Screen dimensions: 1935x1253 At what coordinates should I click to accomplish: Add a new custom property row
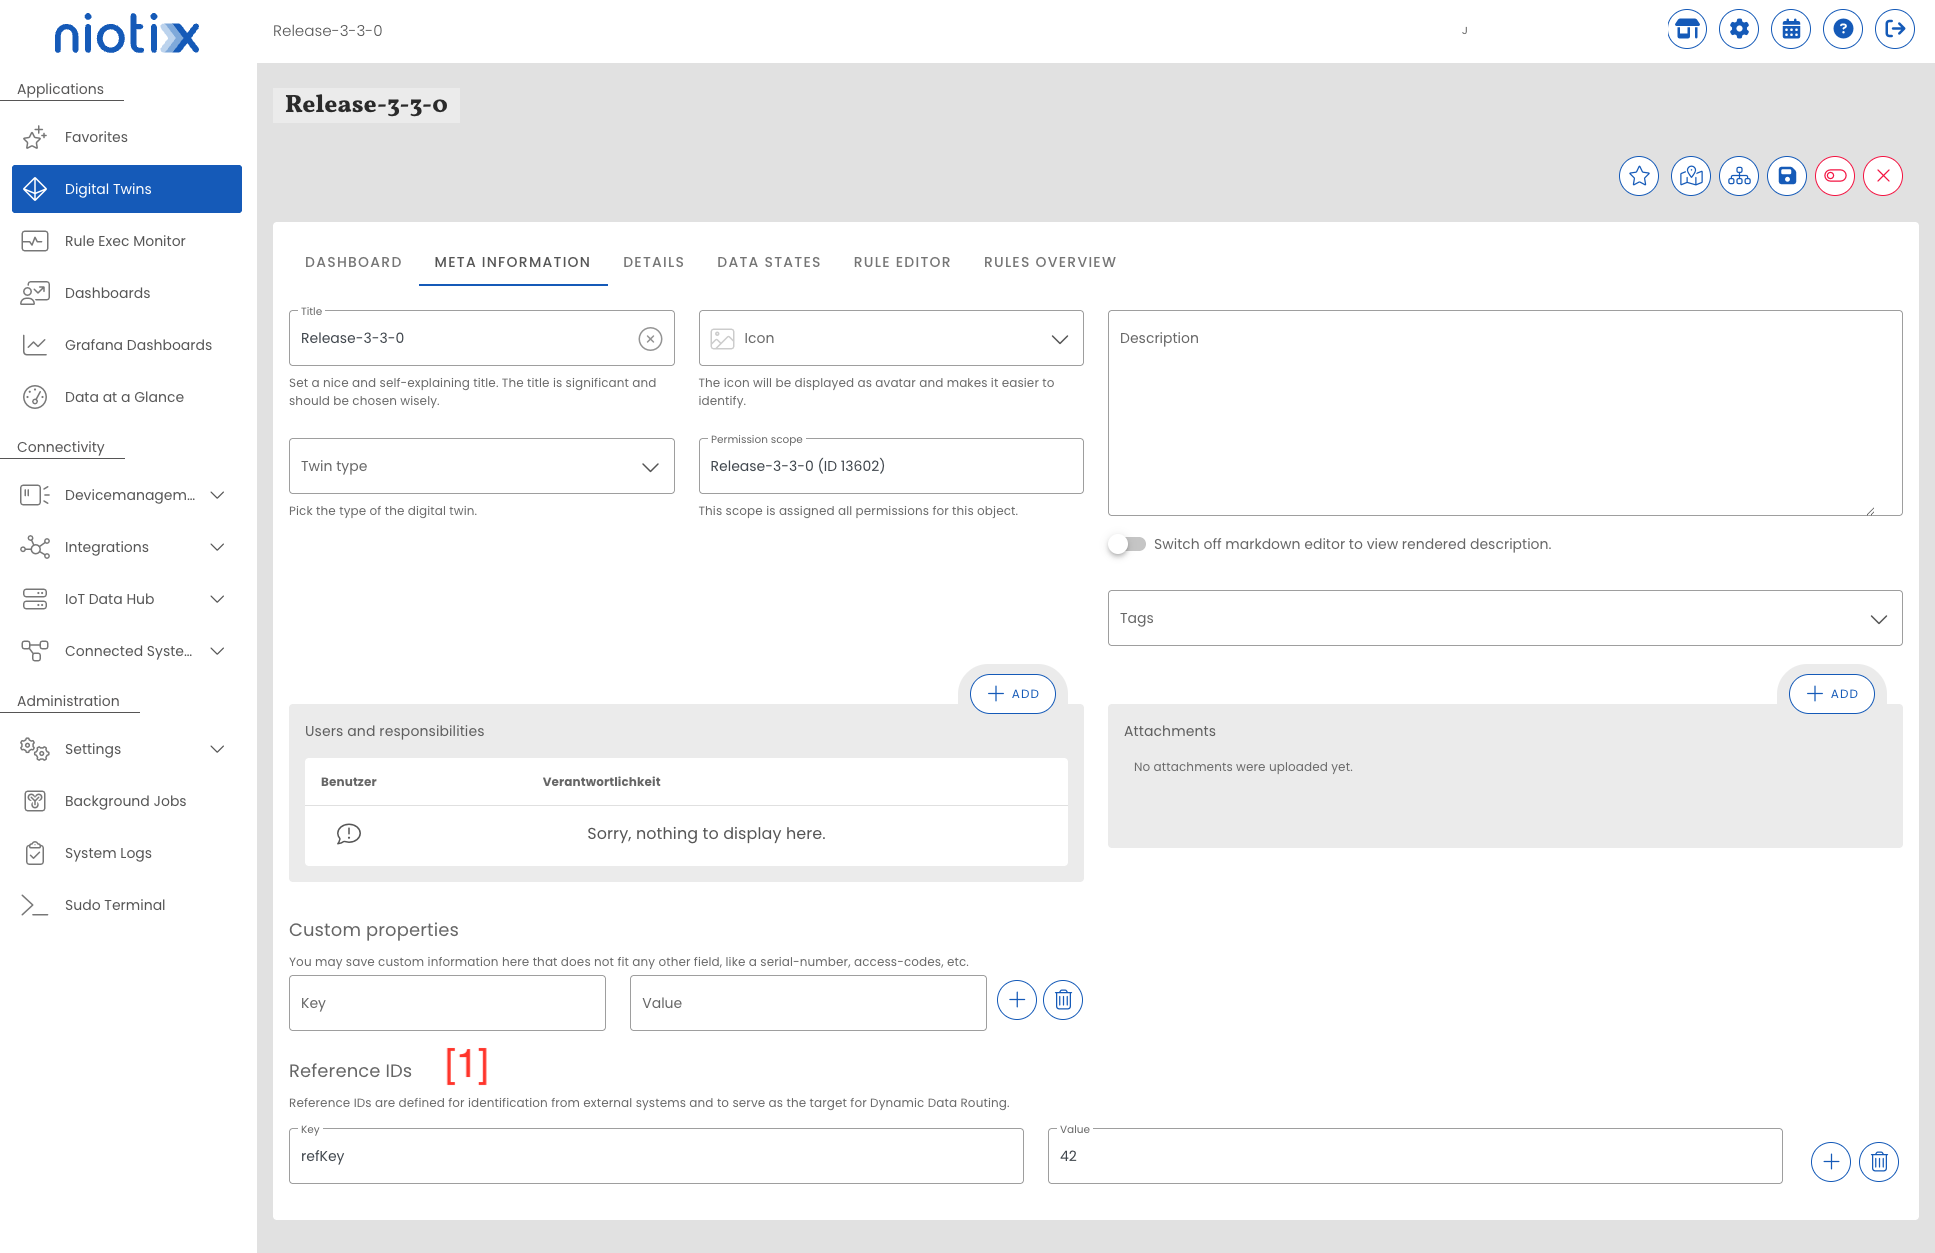pyautogui.click(x=1016, y=1000)
